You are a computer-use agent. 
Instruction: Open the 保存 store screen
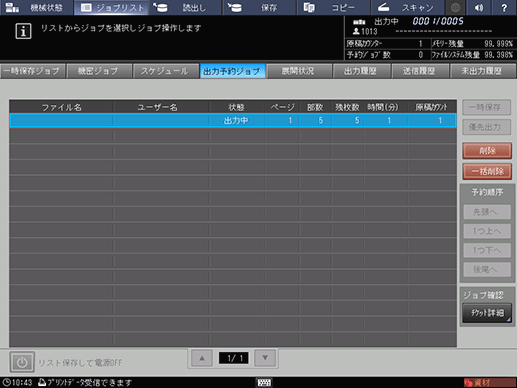259,7
